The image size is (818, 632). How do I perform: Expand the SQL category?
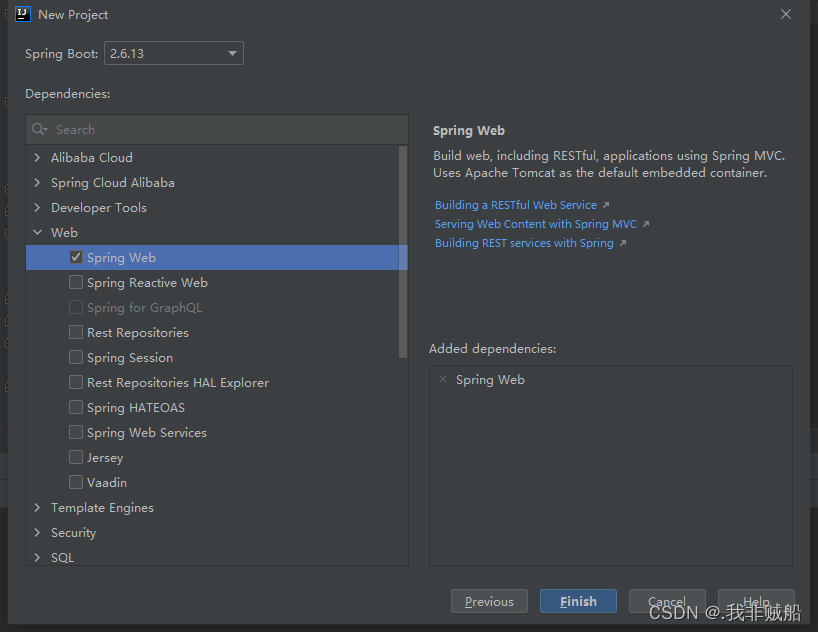click(x=37, y=557)
